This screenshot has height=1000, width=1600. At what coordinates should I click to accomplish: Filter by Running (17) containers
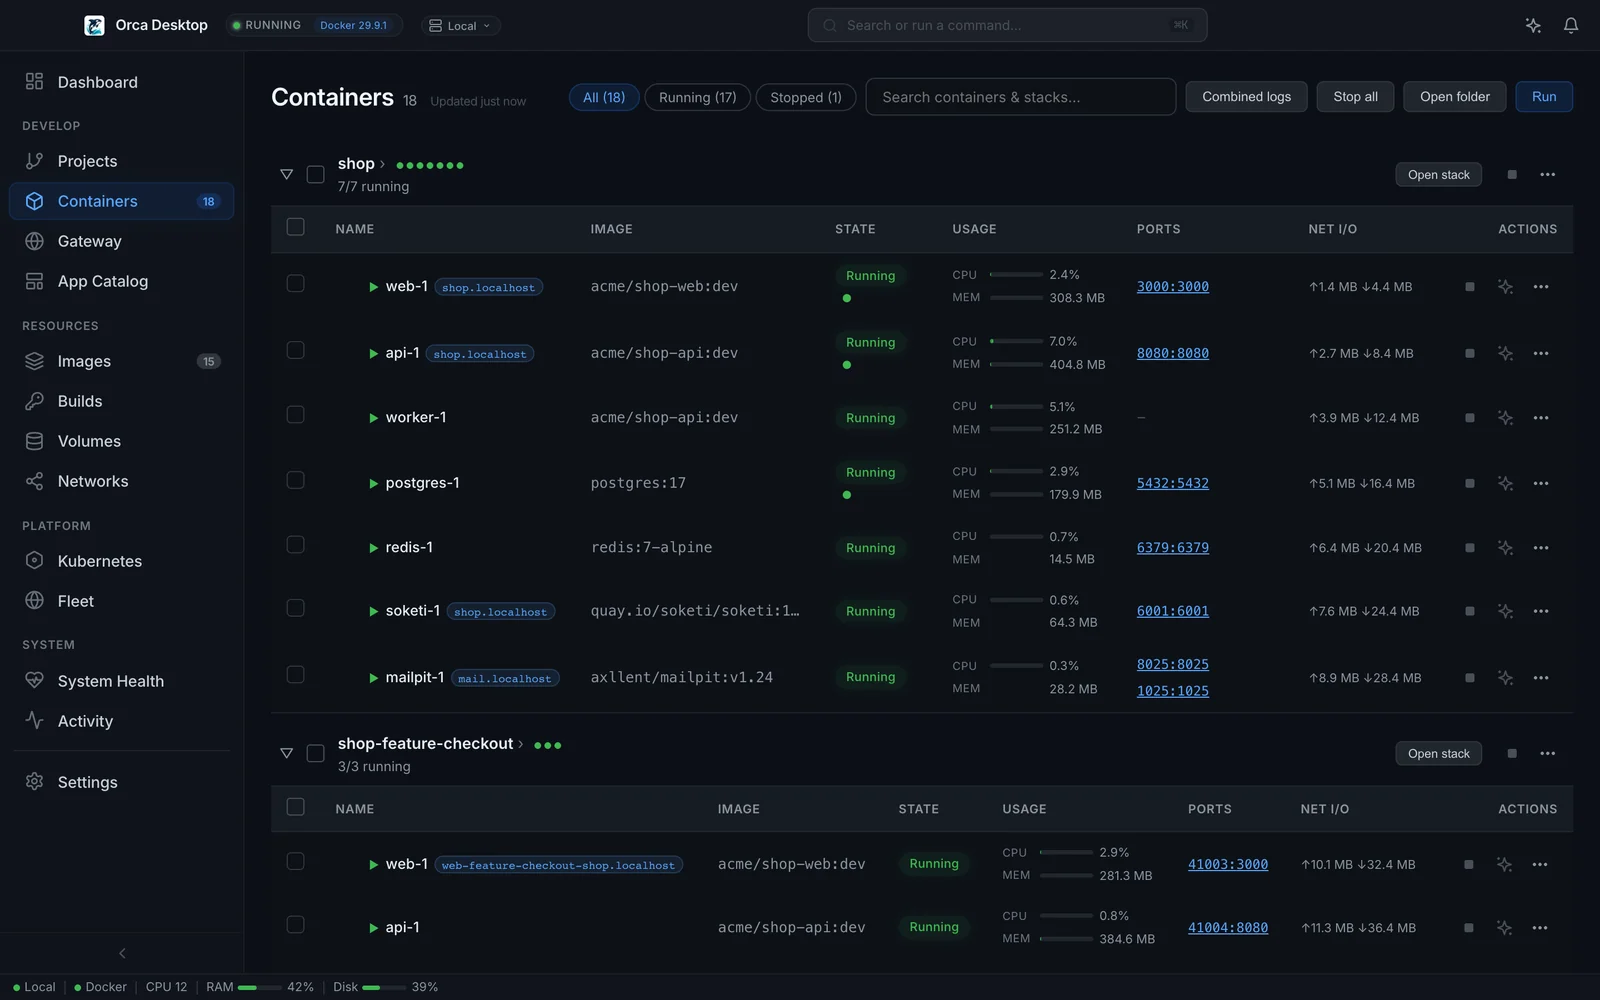point(698,97)
